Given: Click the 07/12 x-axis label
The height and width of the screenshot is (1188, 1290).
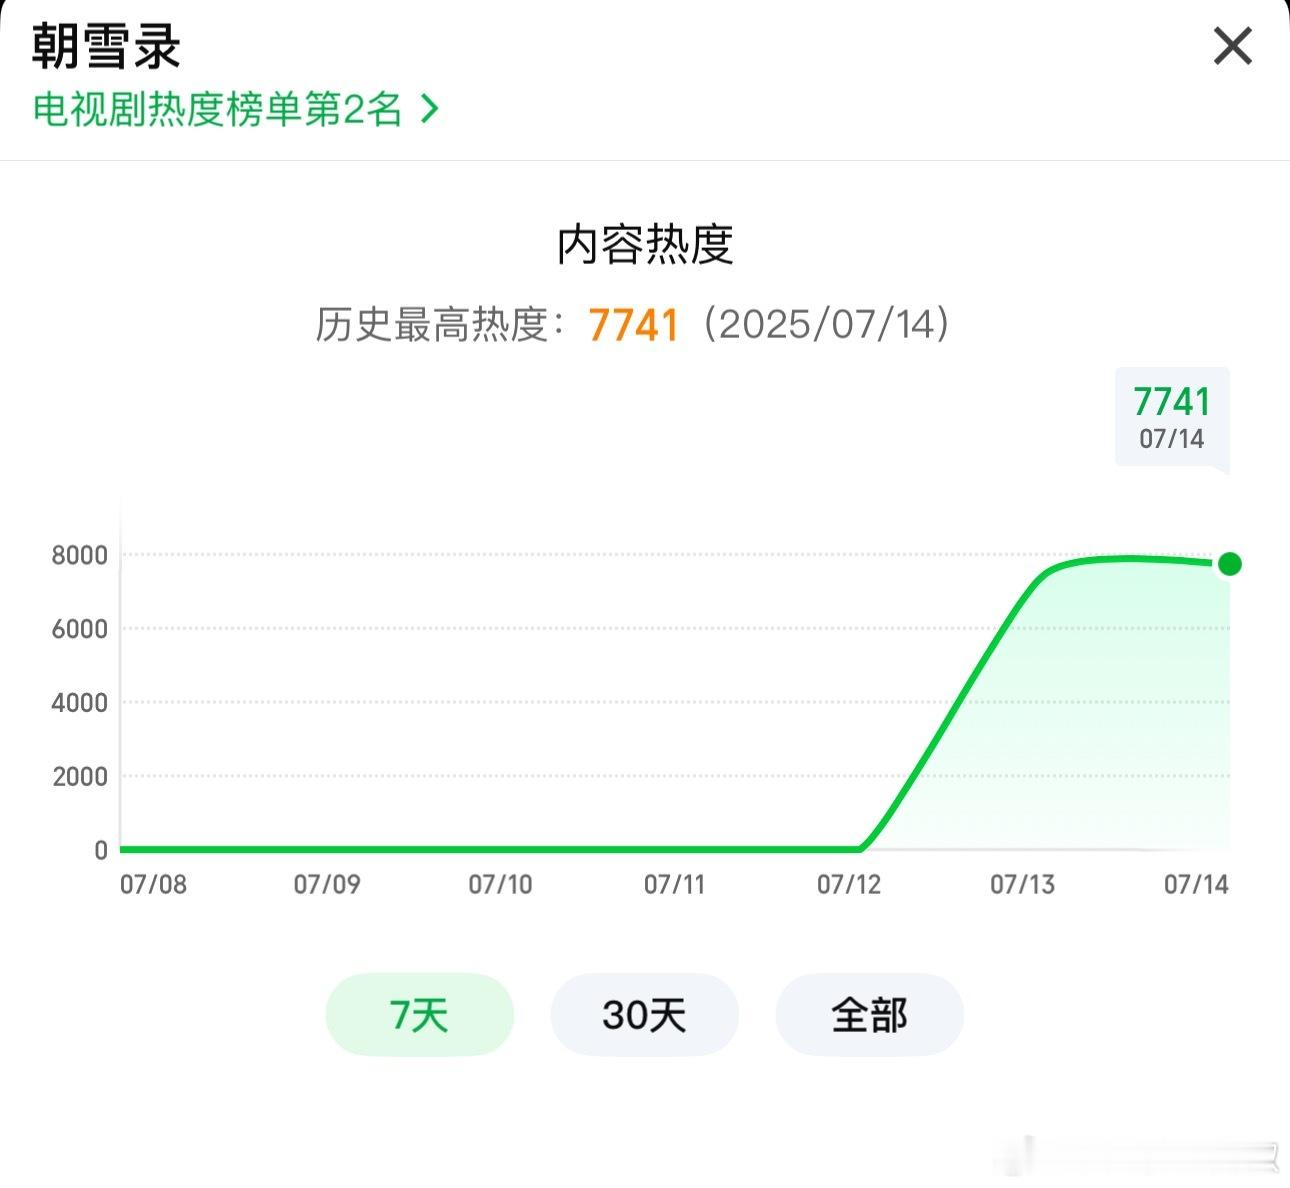Looking at the screenshot, I should [849, 884].
